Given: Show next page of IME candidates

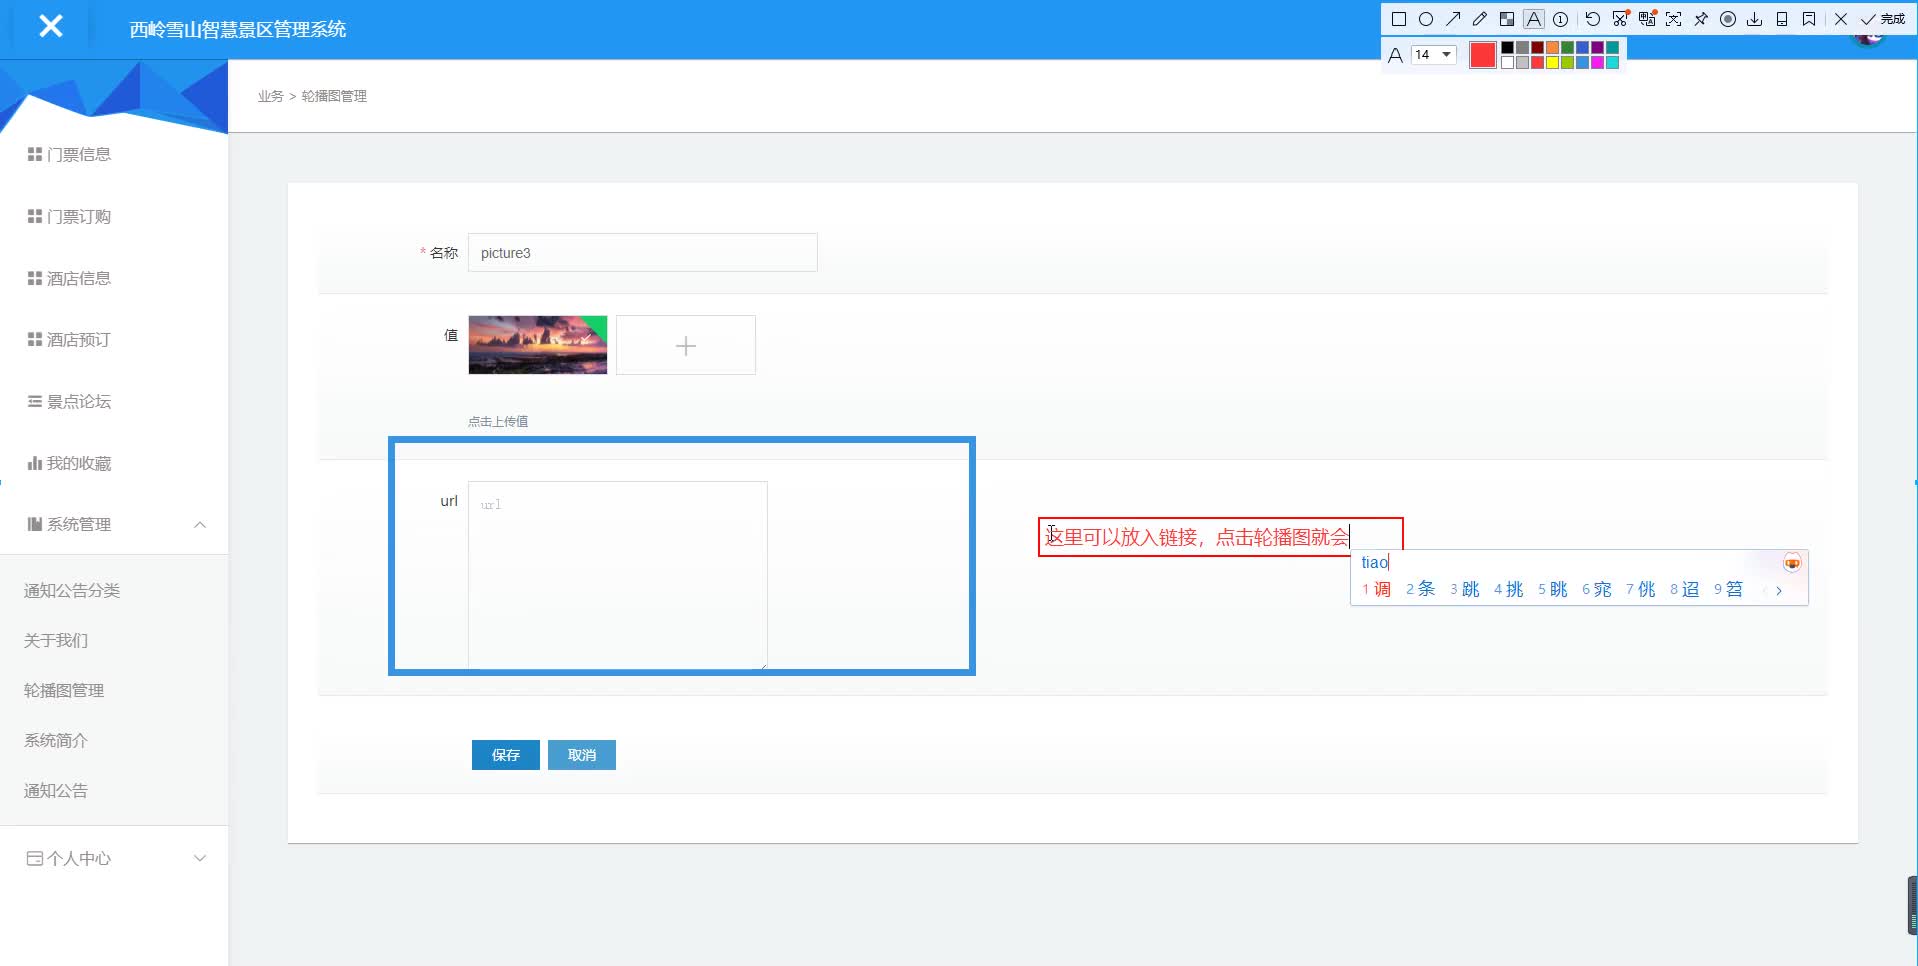Looking at the screenshot, I should (x=1779, y=590).
